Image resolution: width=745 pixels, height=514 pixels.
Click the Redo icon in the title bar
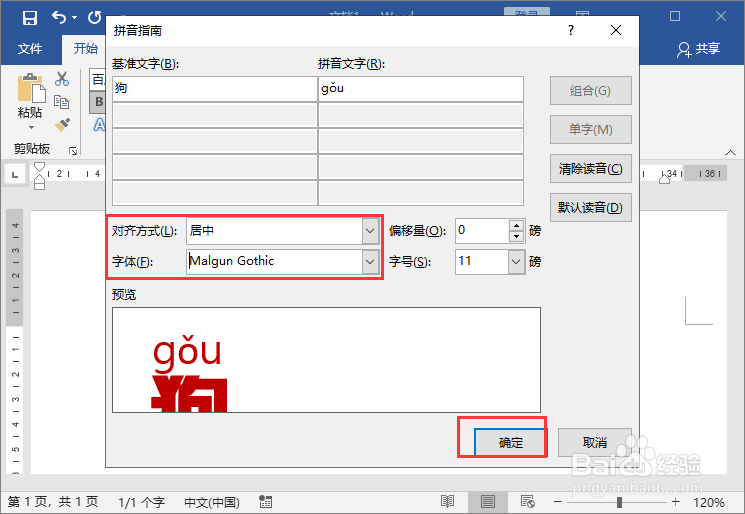[x=95, y=18]
